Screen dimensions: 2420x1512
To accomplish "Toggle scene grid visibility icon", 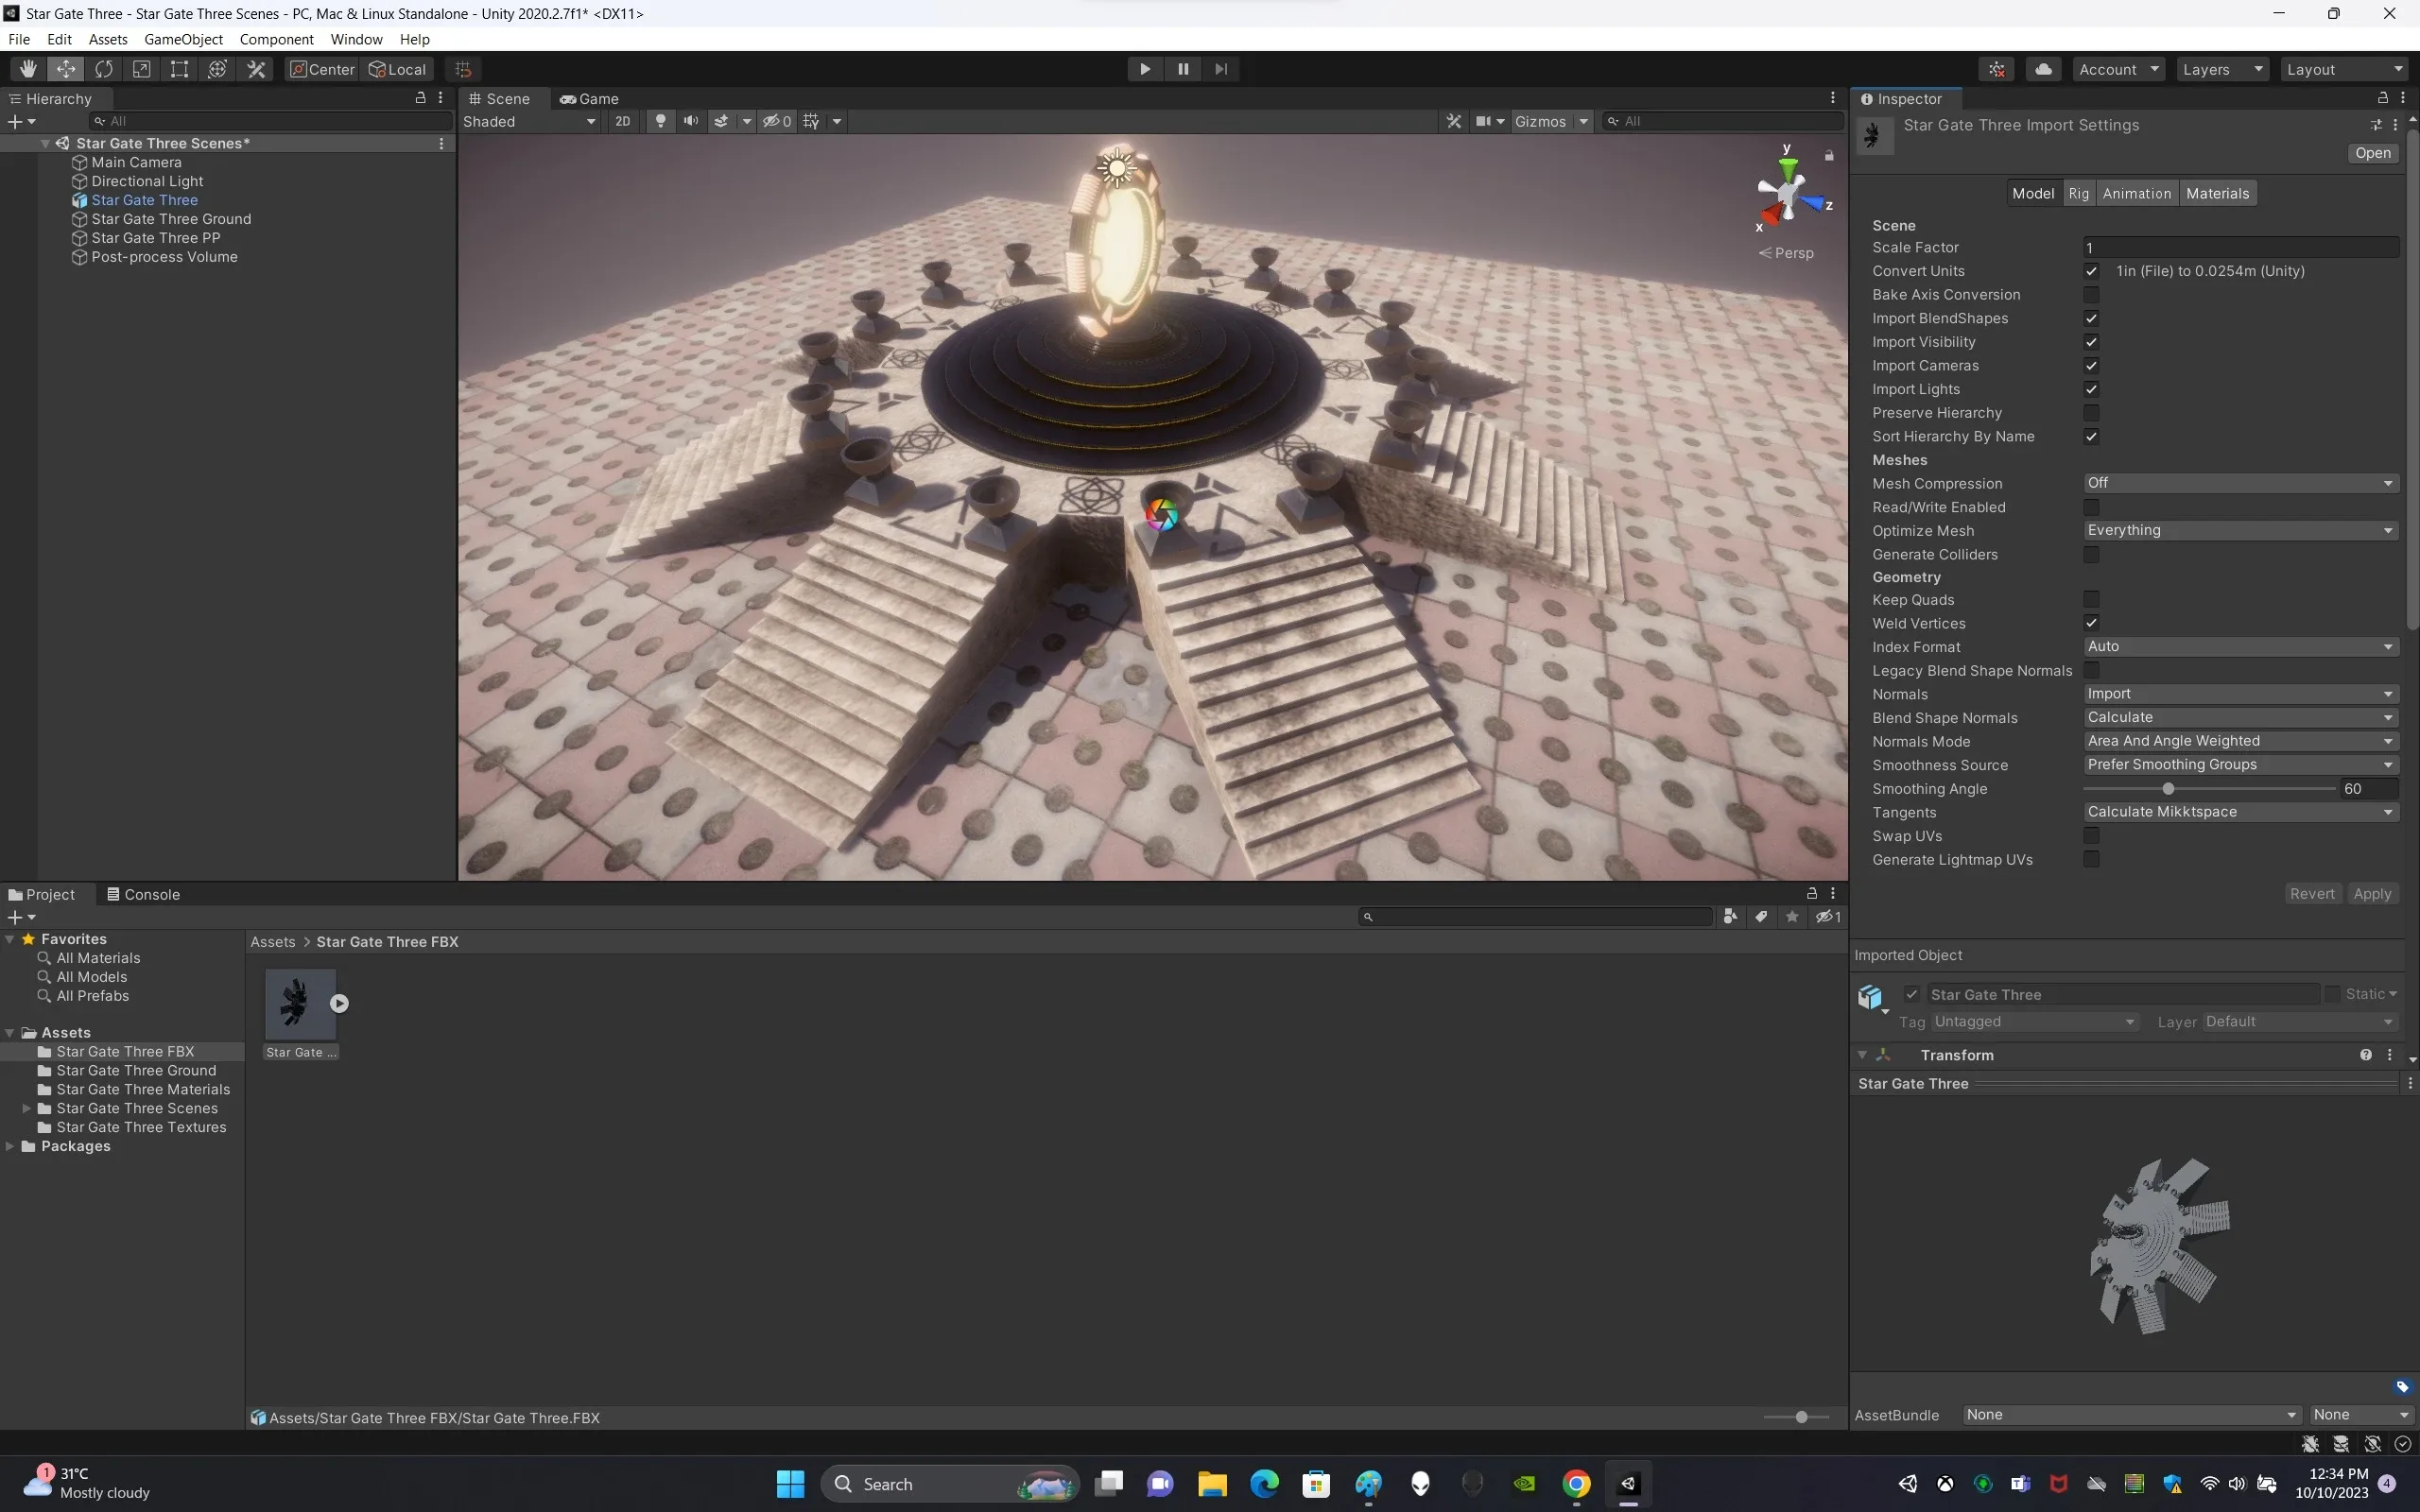I will point(811,121).
